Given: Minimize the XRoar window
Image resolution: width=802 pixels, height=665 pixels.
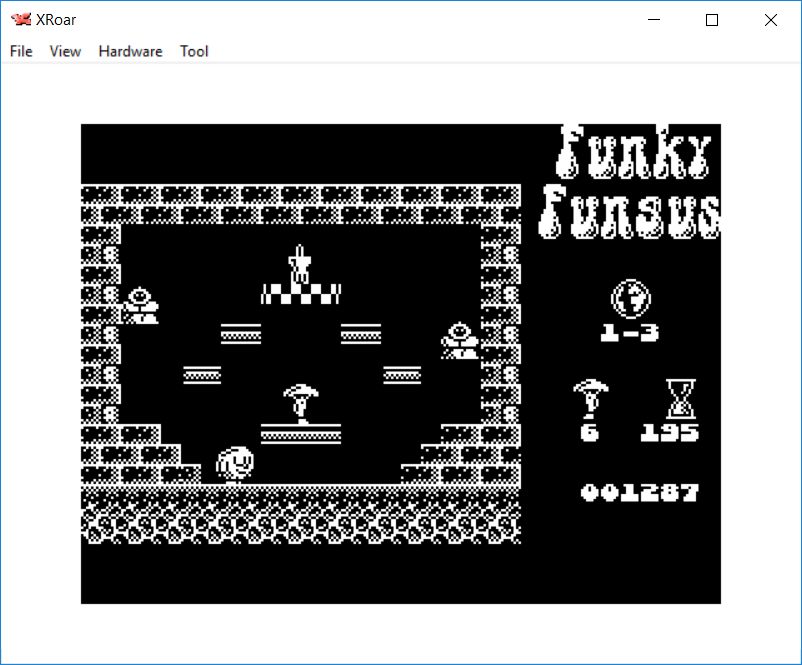Looking at the screenshot, I should click(654, 20).
